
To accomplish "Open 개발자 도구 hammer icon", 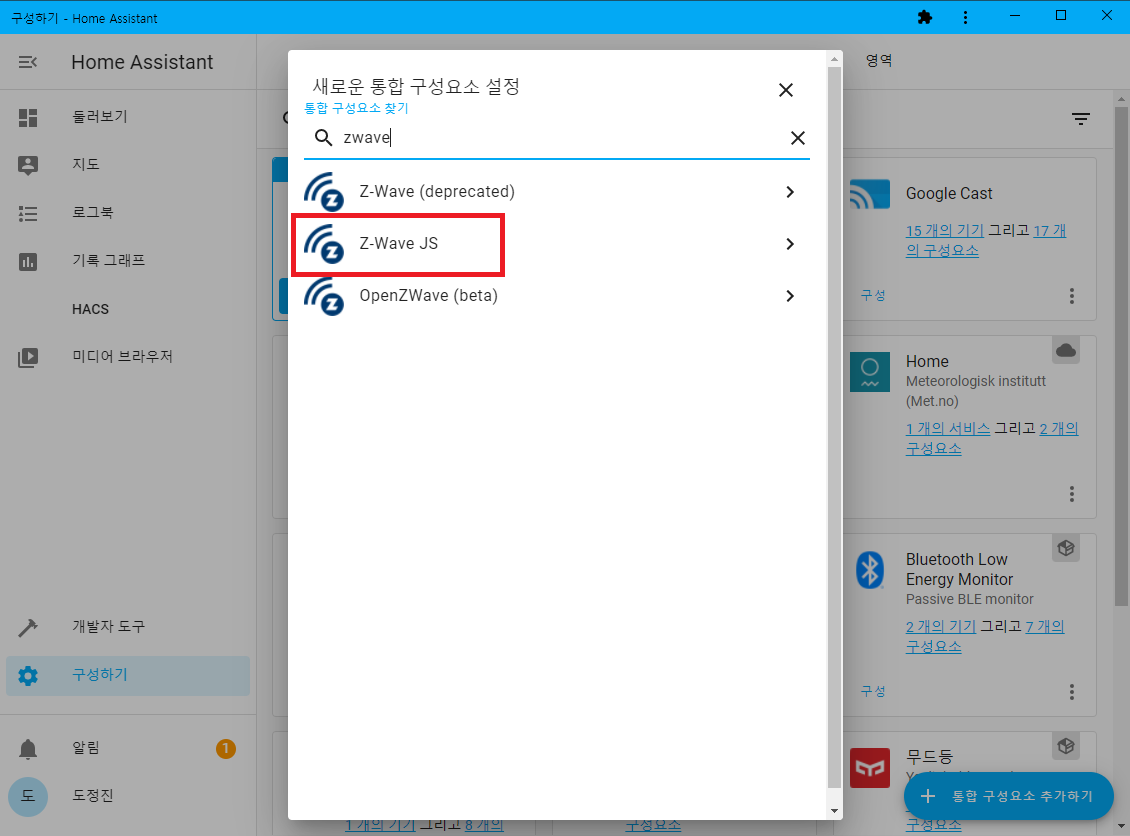I will [27, 627].
